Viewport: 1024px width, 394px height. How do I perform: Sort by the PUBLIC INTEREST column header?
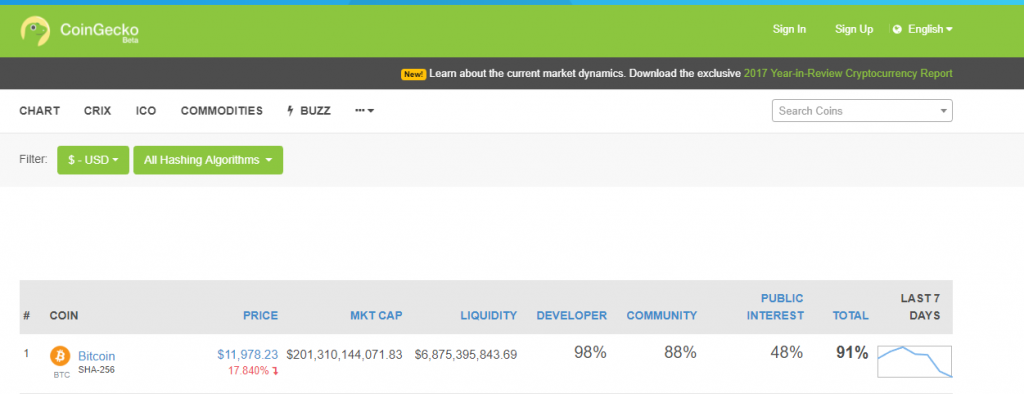coord(776,307)
